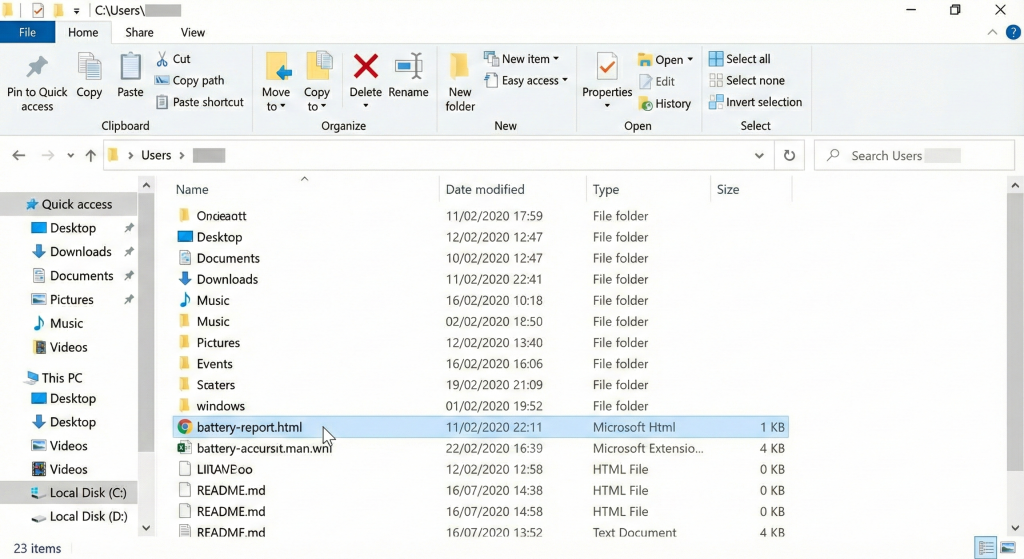Sort files by Date modified column

pyautogui.click(x=485, y=189)
